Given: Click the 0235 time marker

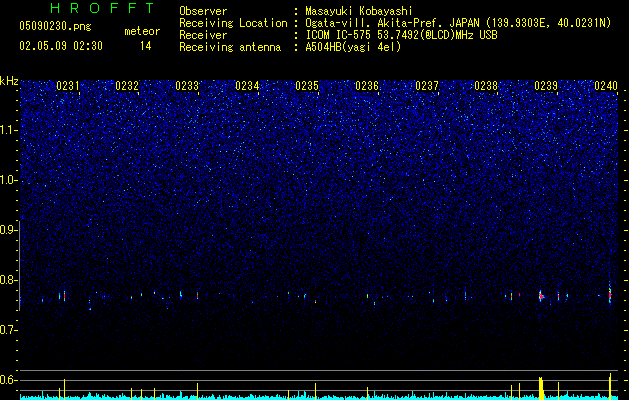Looking at the screenshot, I should [x=307, y=86].
